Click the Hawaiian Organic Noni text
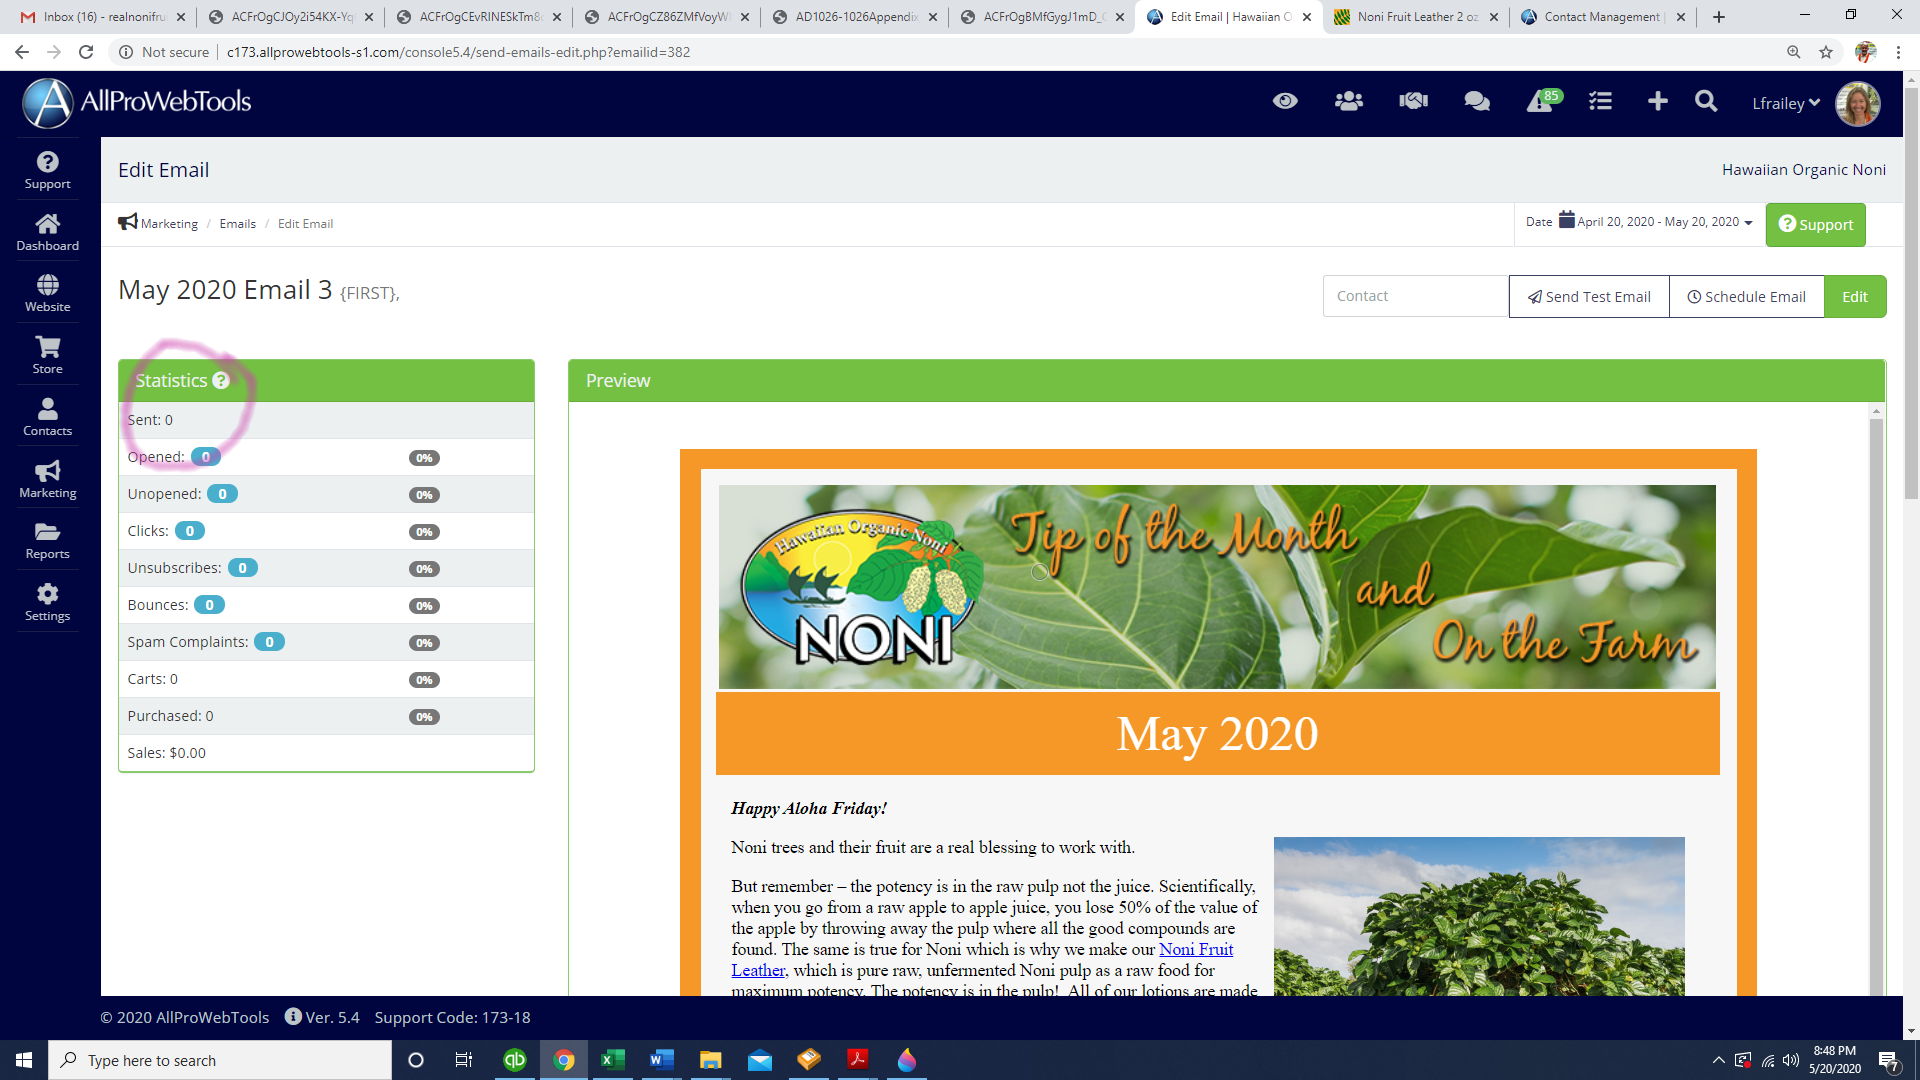 1804,170
